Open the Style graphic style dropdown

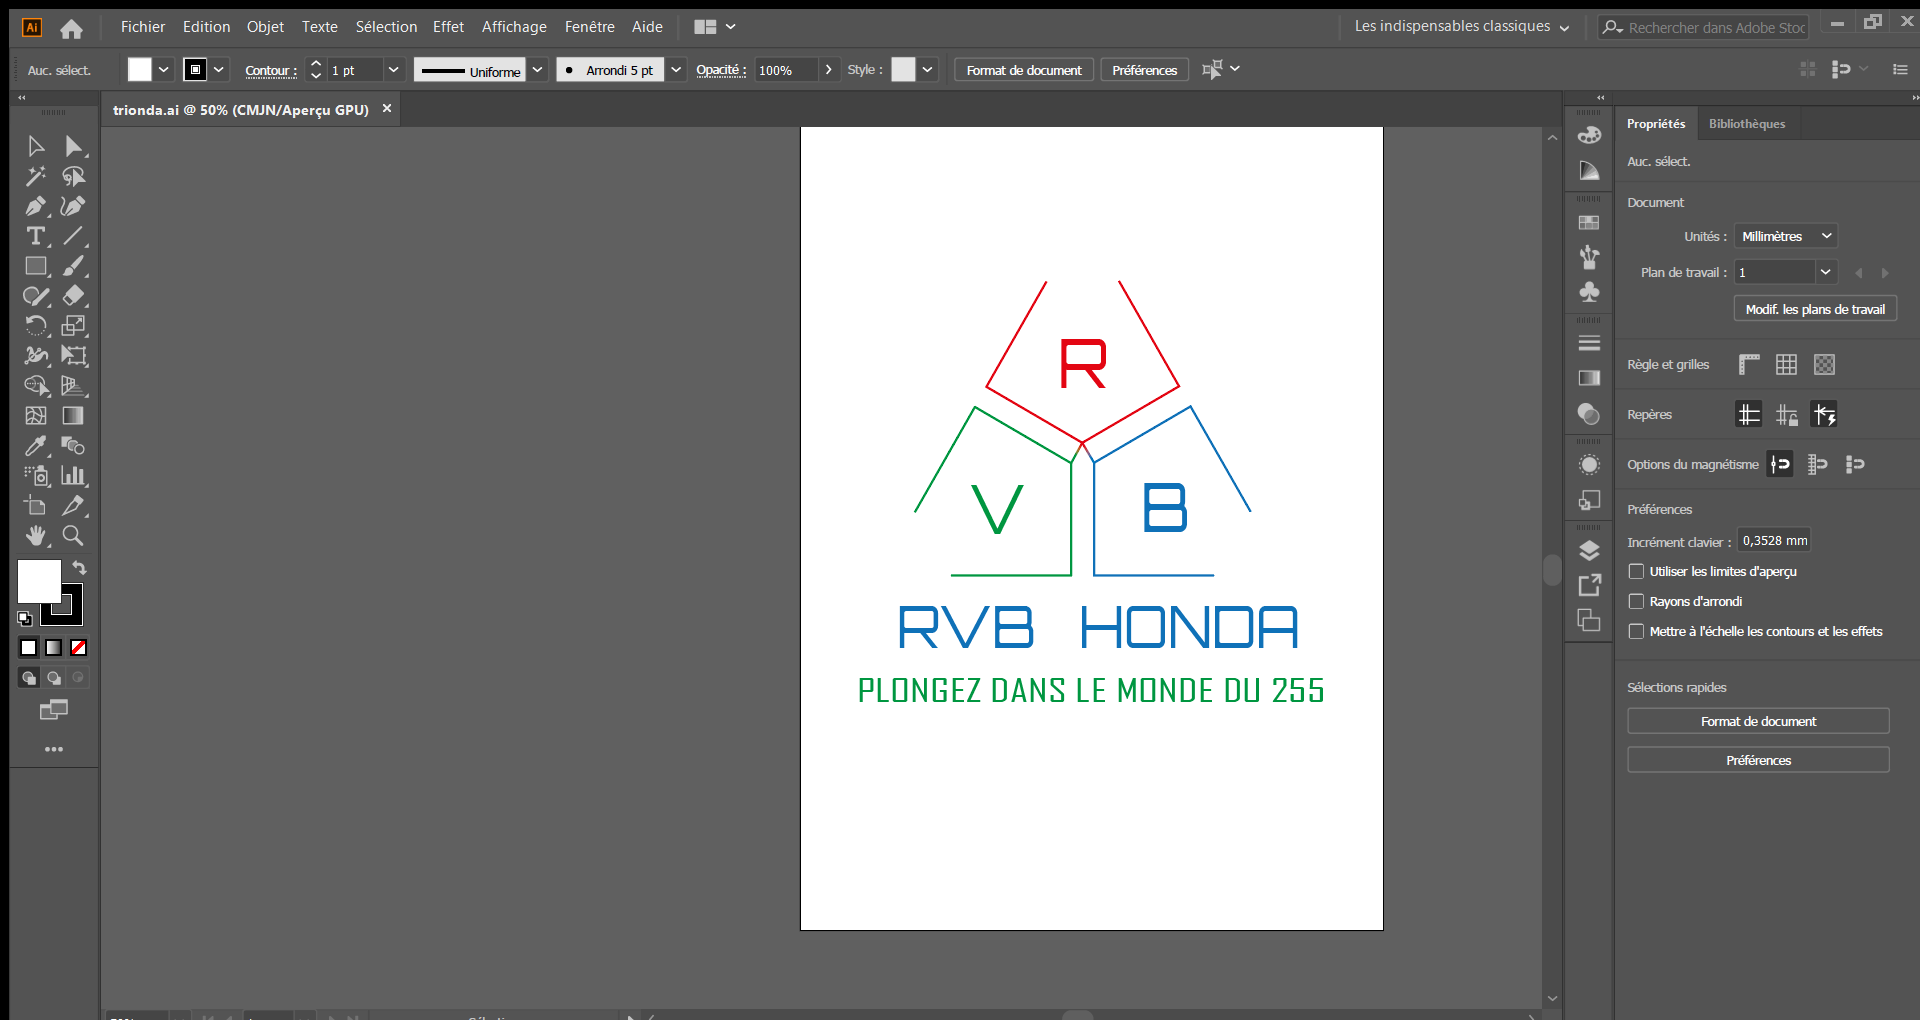pos(927,70)
